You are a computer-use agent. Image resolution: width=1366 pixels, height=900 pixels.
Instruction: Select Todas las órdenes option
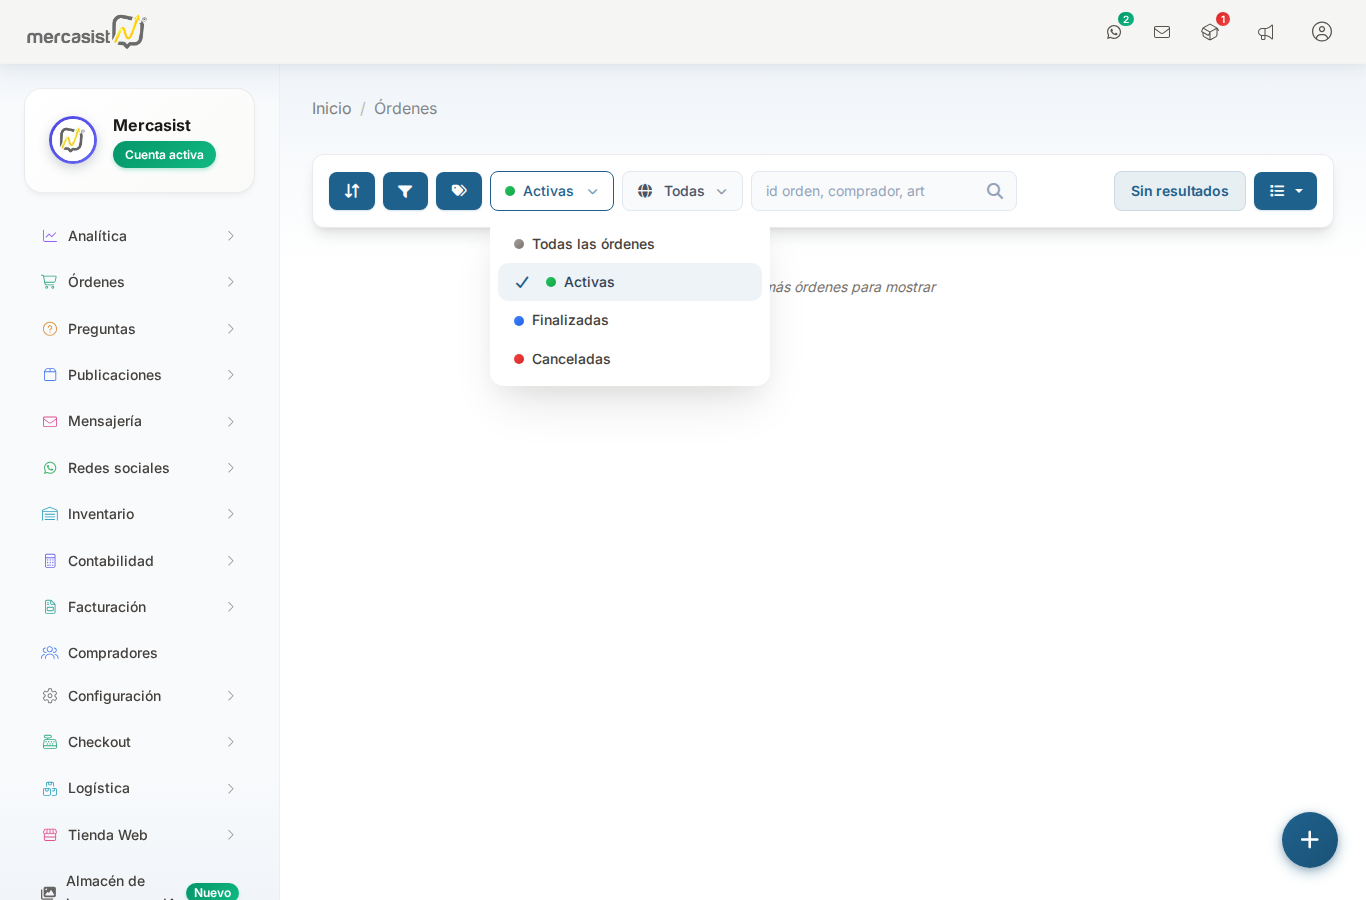pos(593,244)
